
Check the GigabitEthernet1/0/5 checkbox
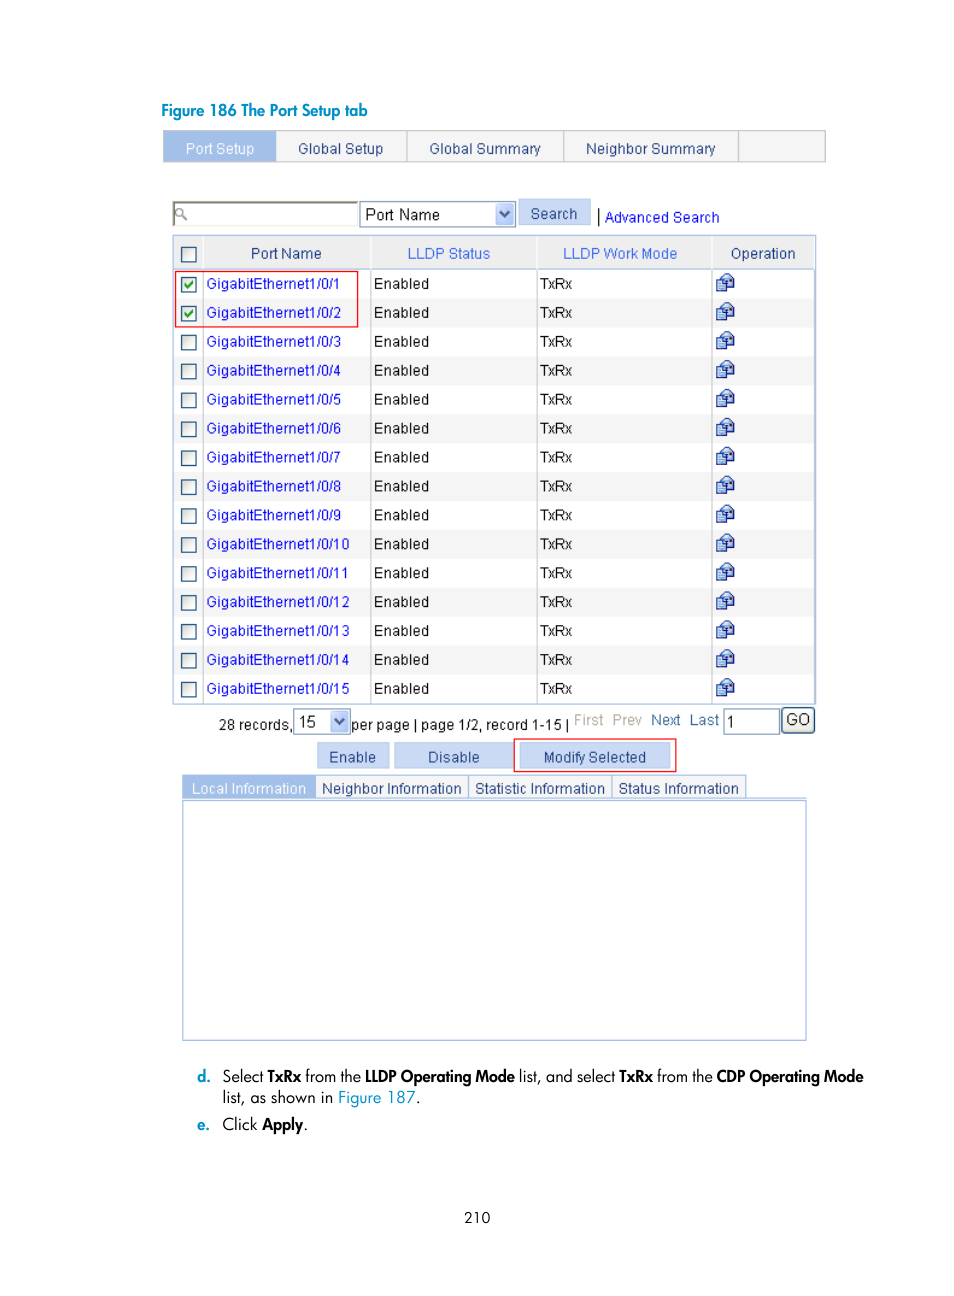pyautogui.click(x=189, y=400)
